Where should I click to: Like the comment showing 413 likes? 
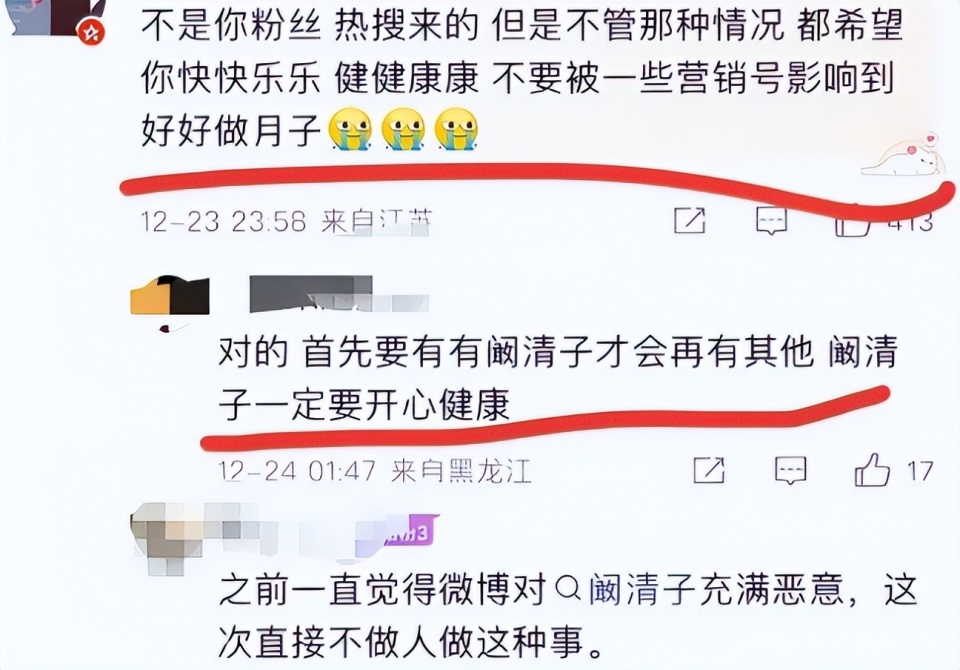pyautogui.click(x=853, y=223)
